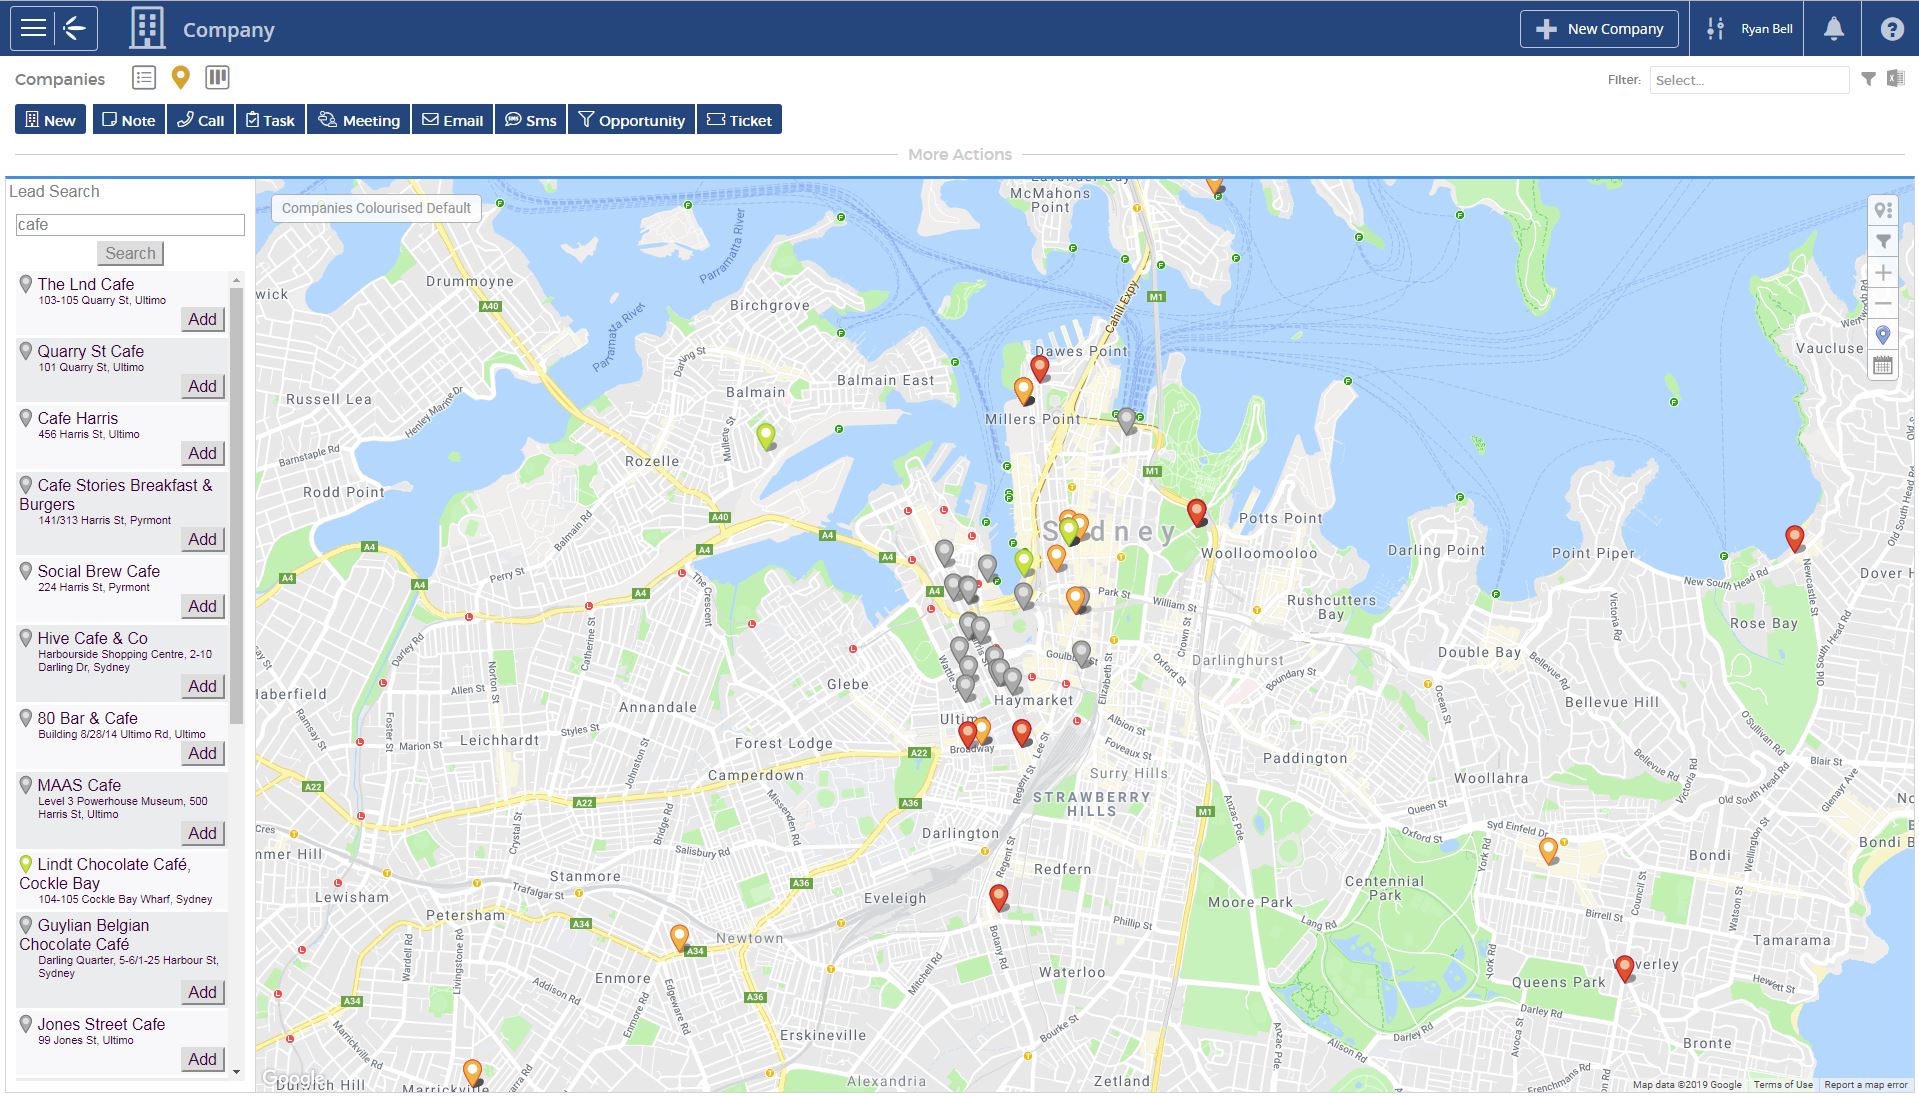Open the help question mark icon
Screen dimensions: 1919x1097
click(1891, 29)
